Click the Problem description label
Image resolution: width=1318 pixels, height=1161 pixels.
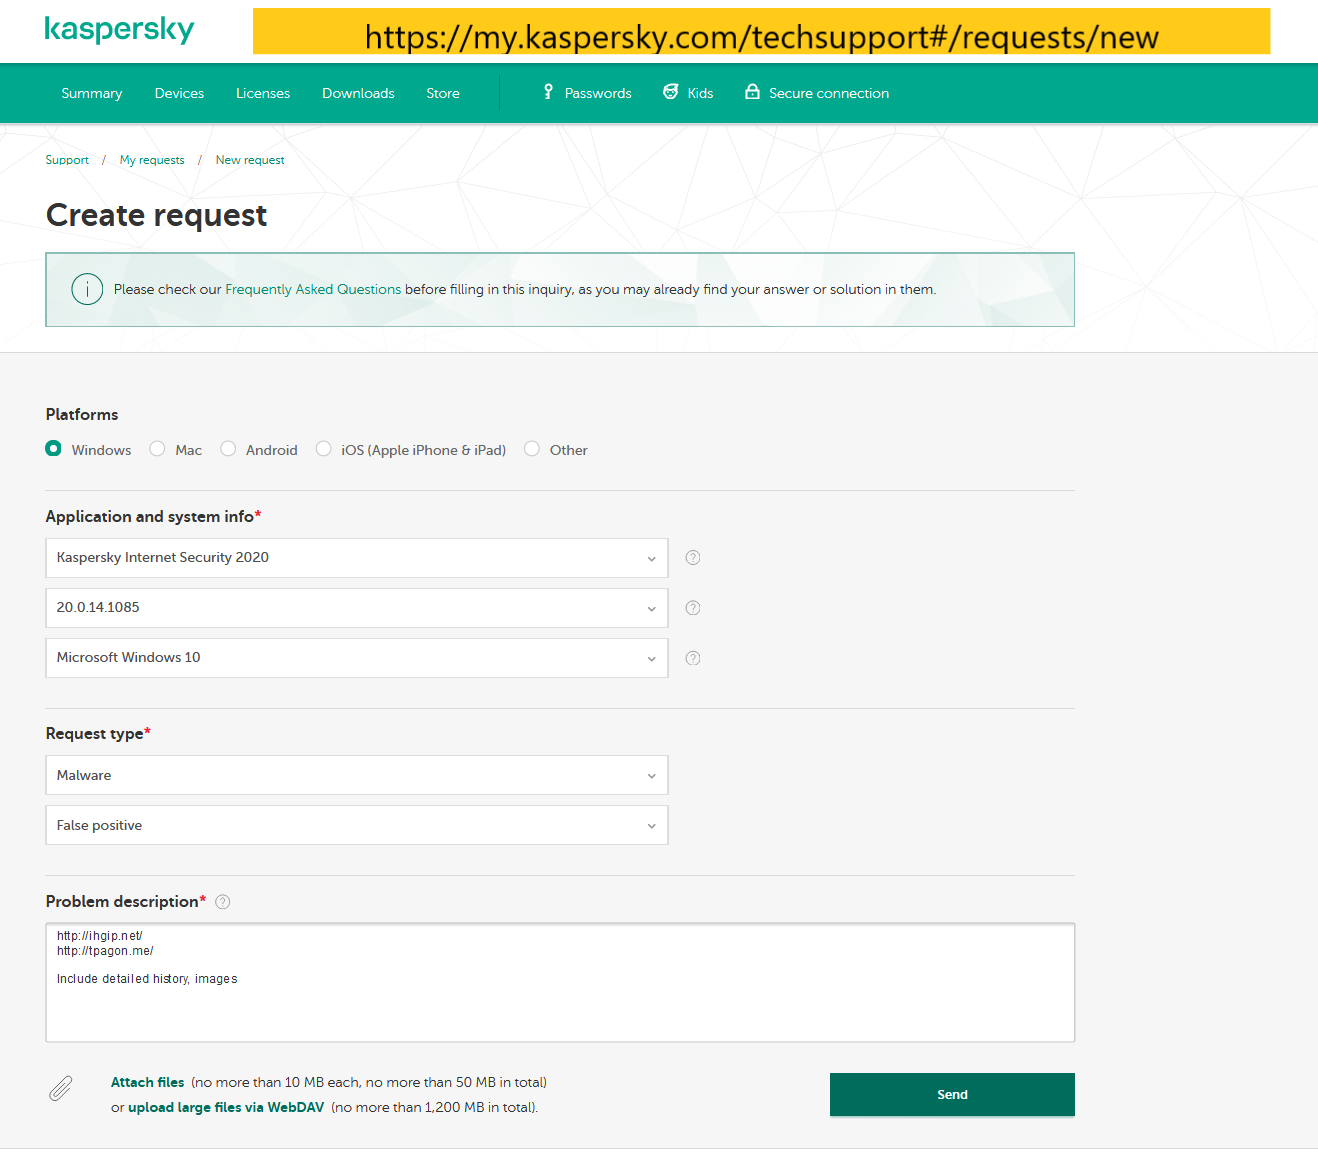pos(122,901)
